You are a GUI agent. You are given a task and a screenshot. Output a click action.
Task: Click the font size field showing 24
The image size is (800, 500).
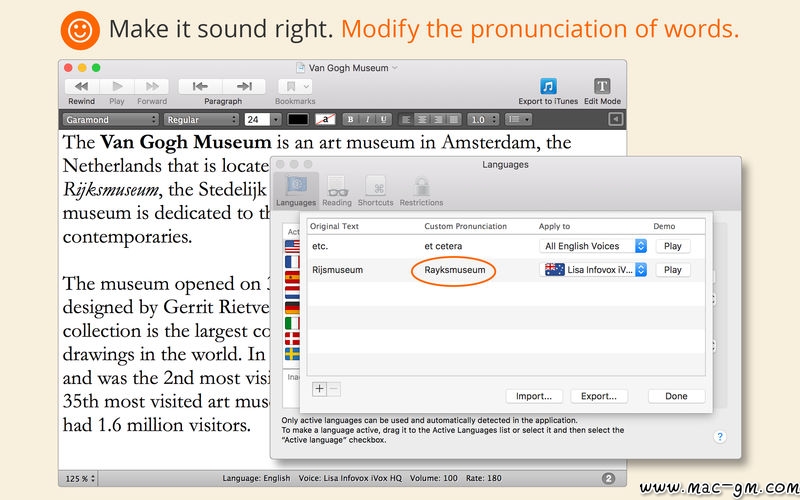257,119
